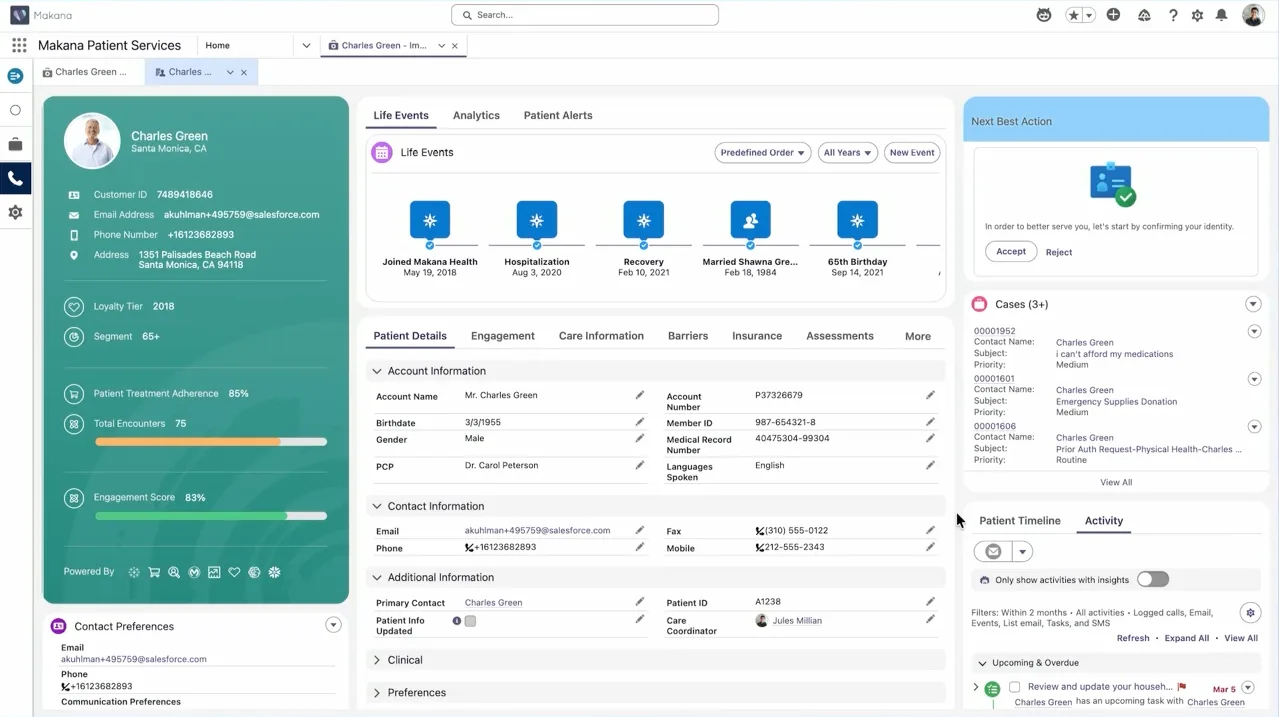
Task: Open the global Create New plus icon
Action: pos(1113,14)
